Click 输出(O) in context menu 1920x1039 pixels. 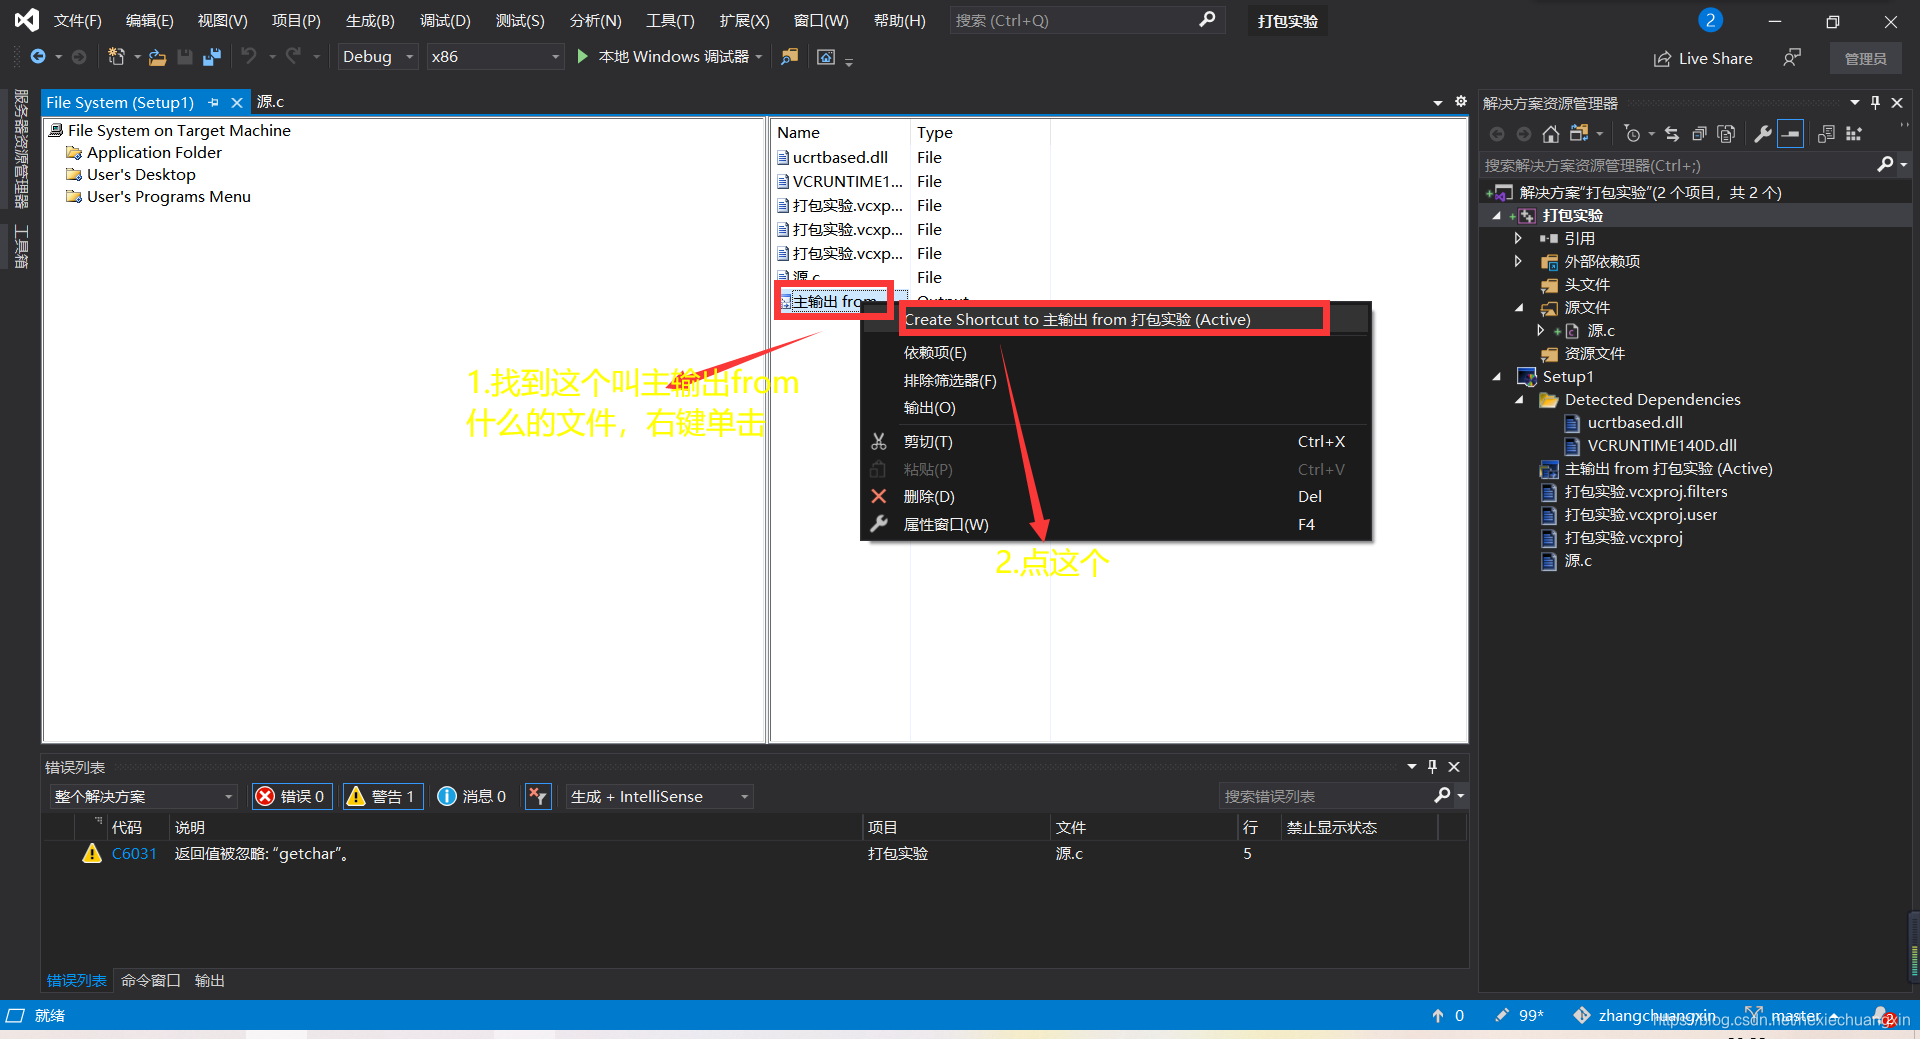[x=930, y=408]
